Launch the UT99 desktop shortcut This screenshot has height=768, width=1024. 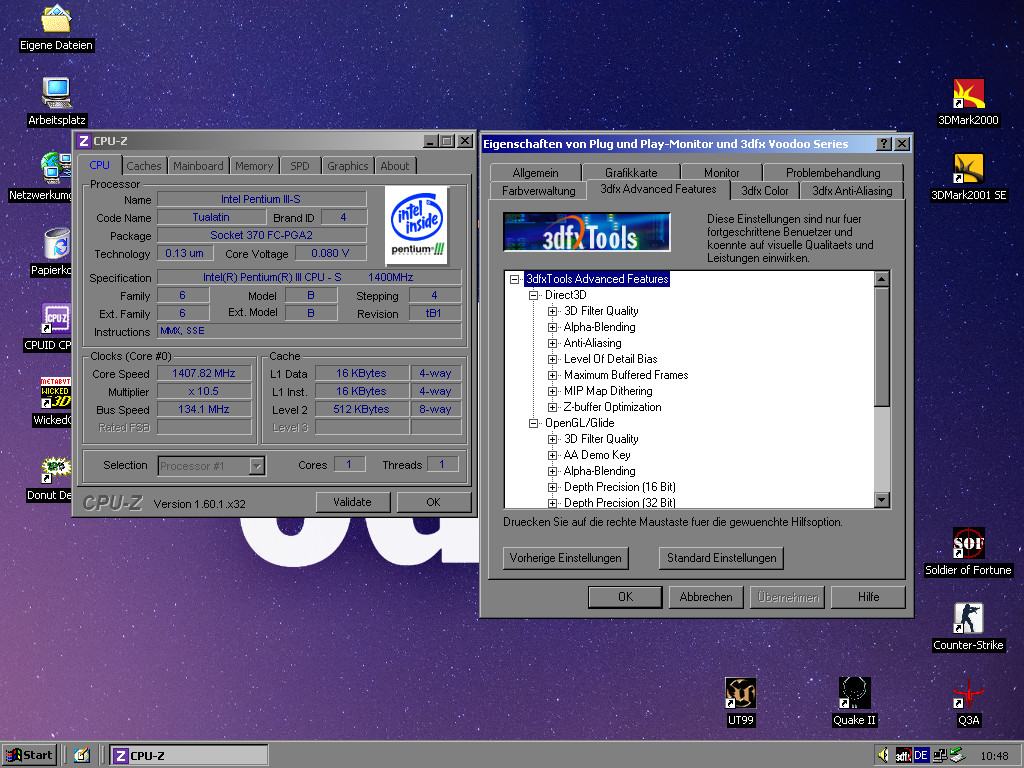pyautogui.click(x=741, y=693)
